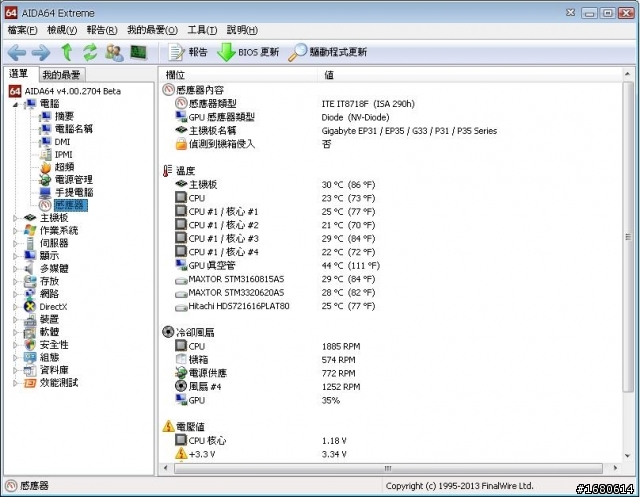640x497 pixels.
Task: Select IPMI in the tree
Action: (x=63, y=155)
